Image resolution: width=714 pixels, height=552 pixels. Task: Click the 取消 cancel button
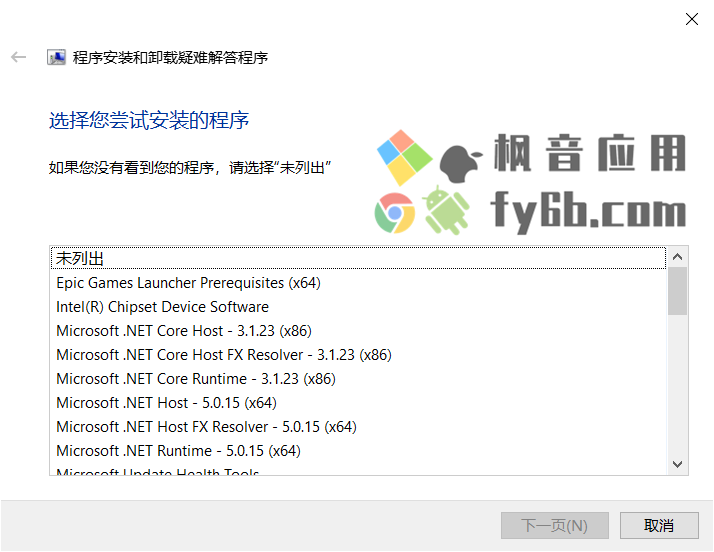tap(659, 526)
